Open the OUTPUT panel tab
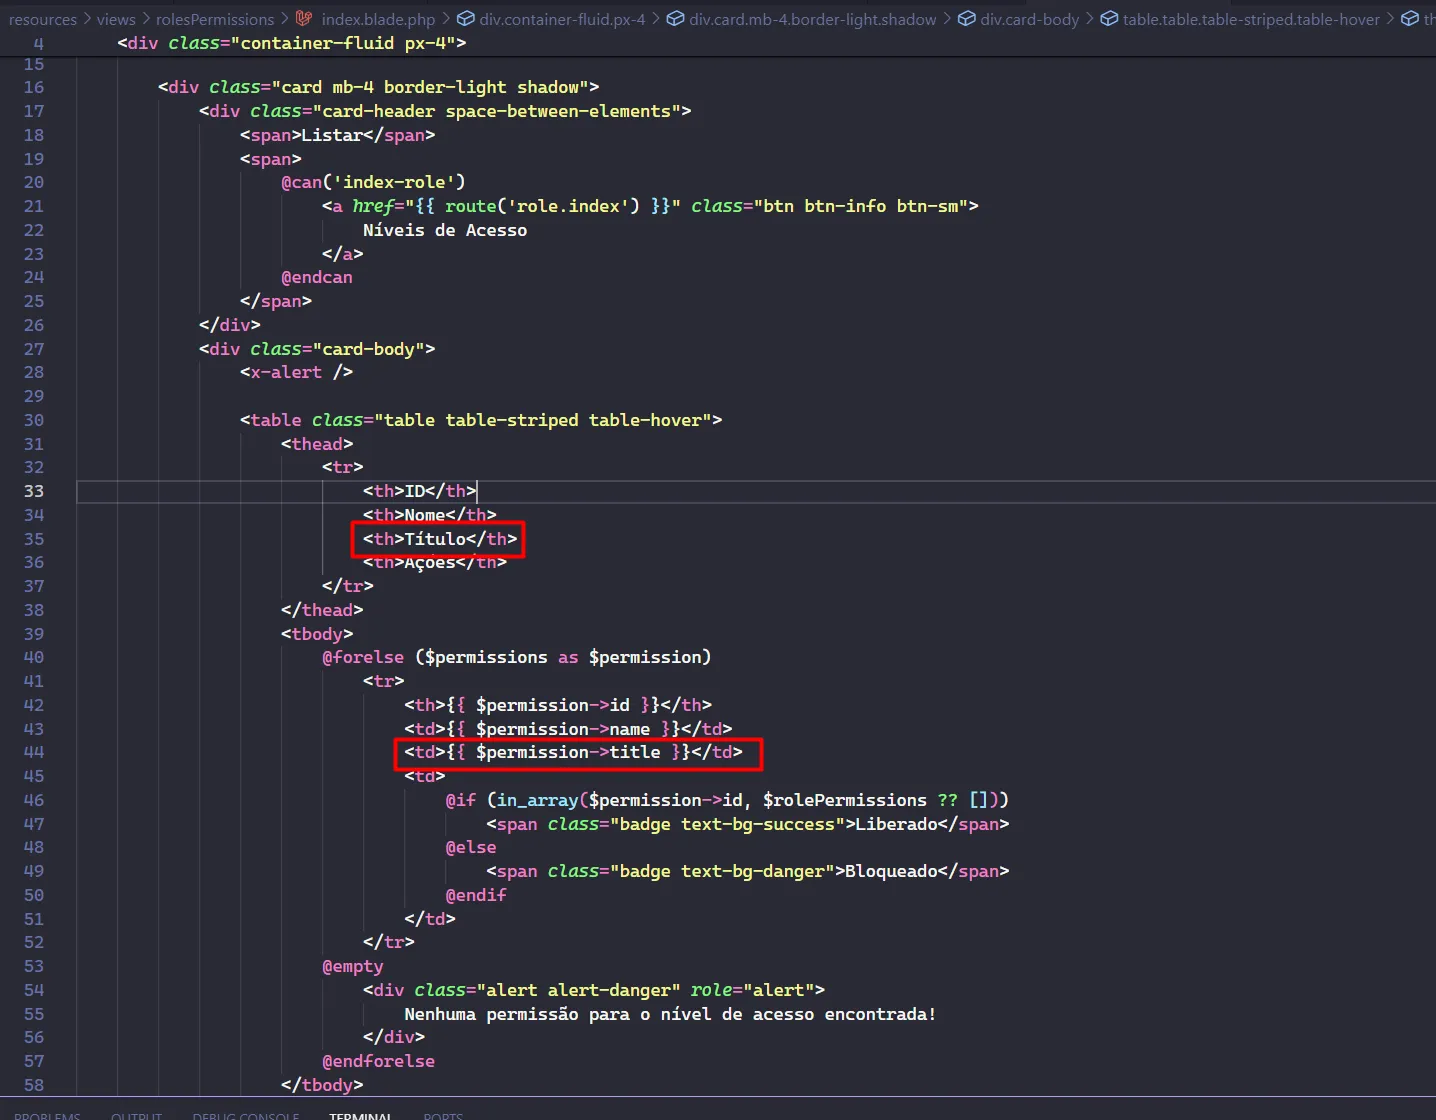 (136, 1115)
